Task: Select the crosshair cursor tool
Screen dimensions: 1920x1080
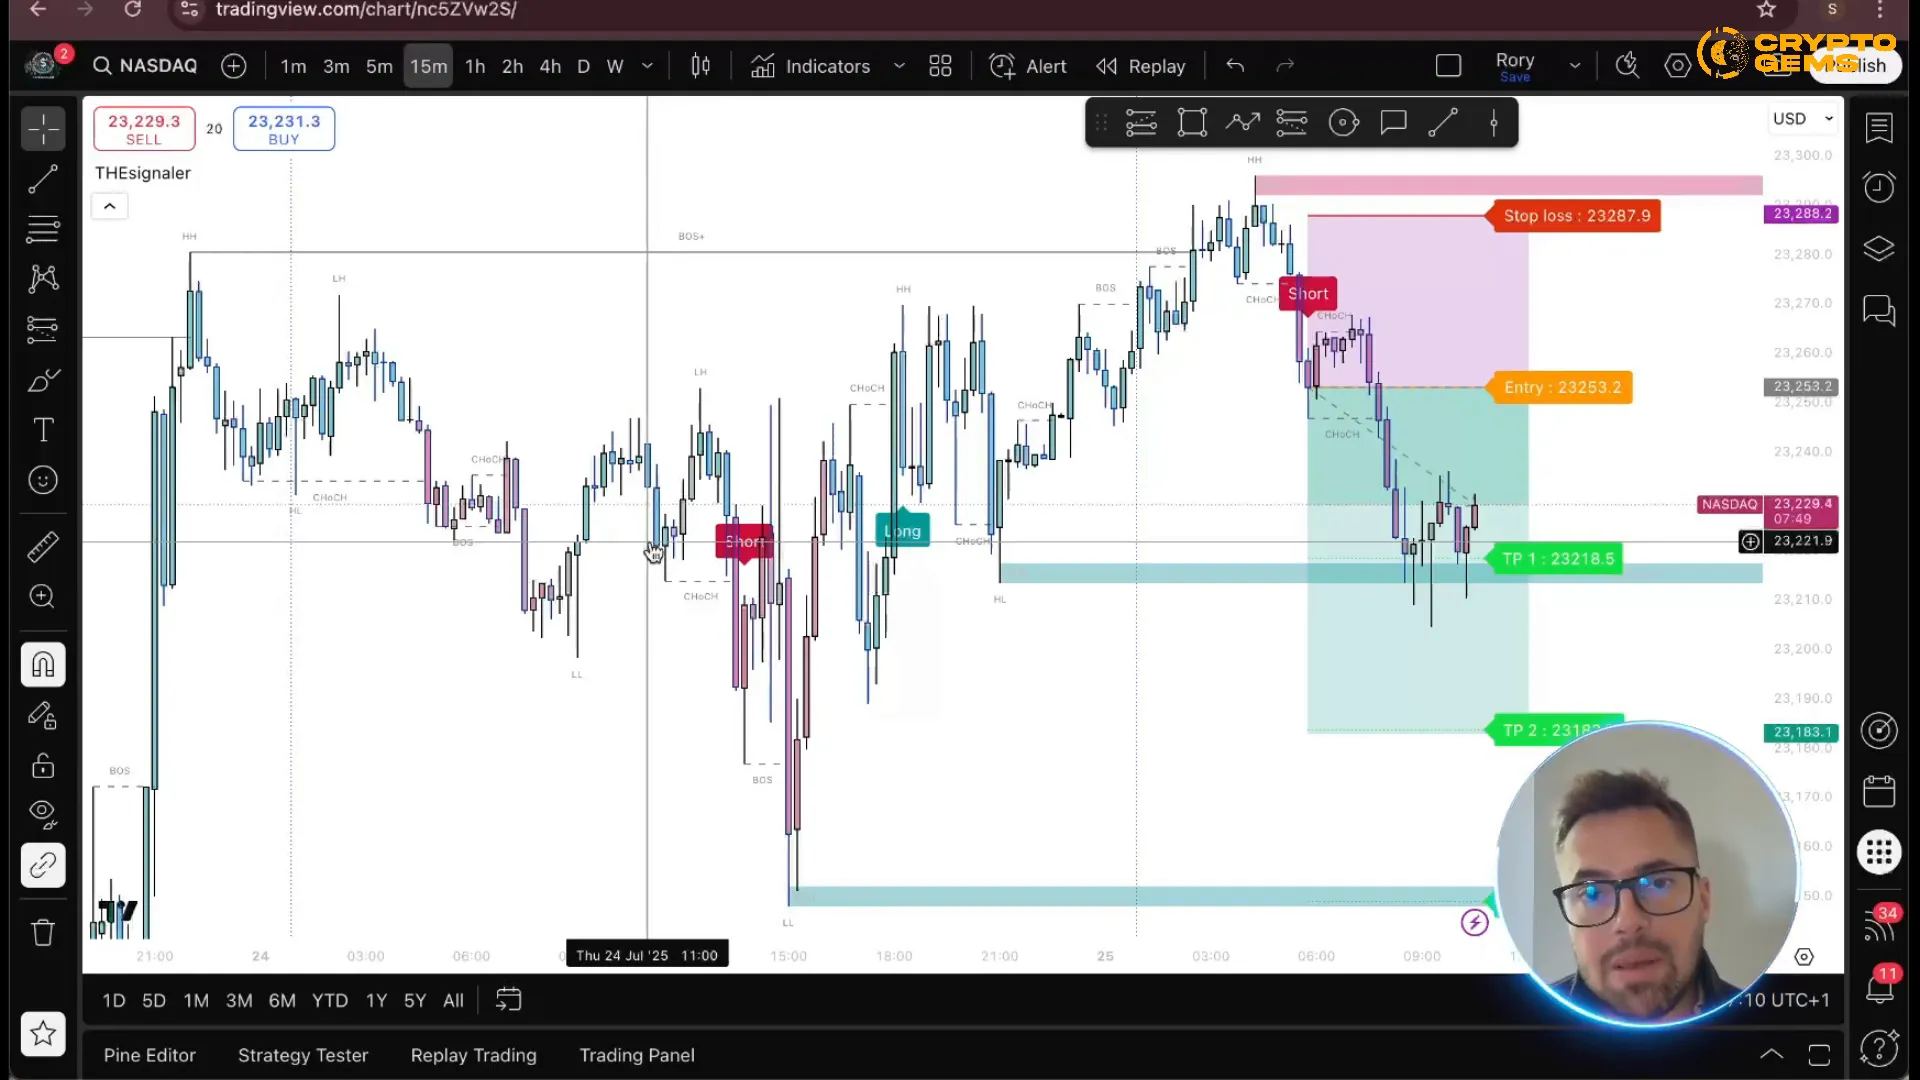Action: 43,129
